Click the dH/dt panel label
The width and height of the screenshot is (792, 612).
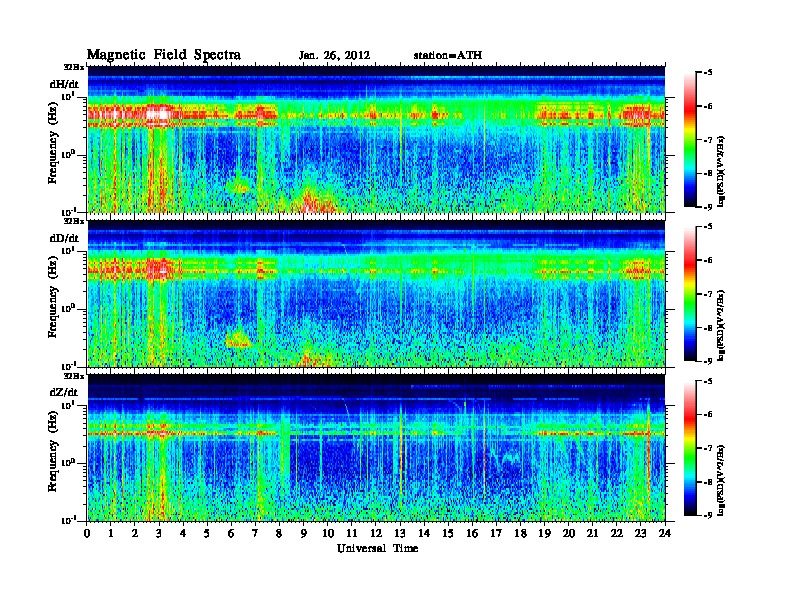64,84
